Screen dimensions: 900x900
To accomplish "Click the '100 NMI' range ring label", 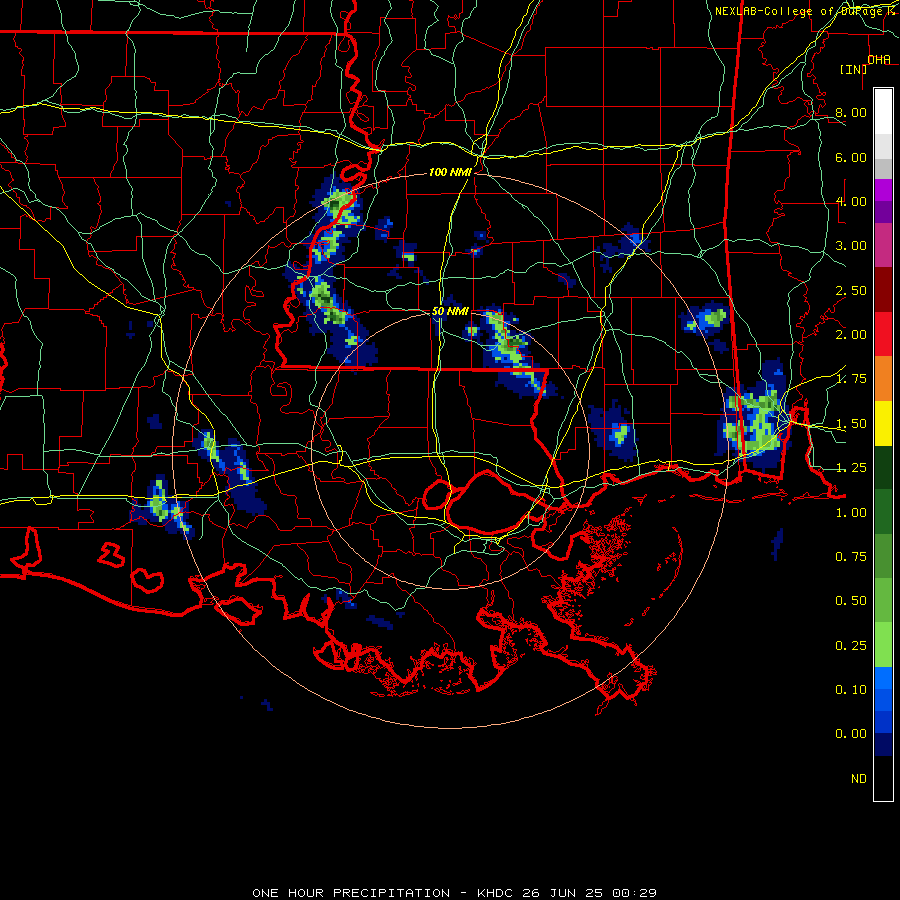I will (451, 172).
